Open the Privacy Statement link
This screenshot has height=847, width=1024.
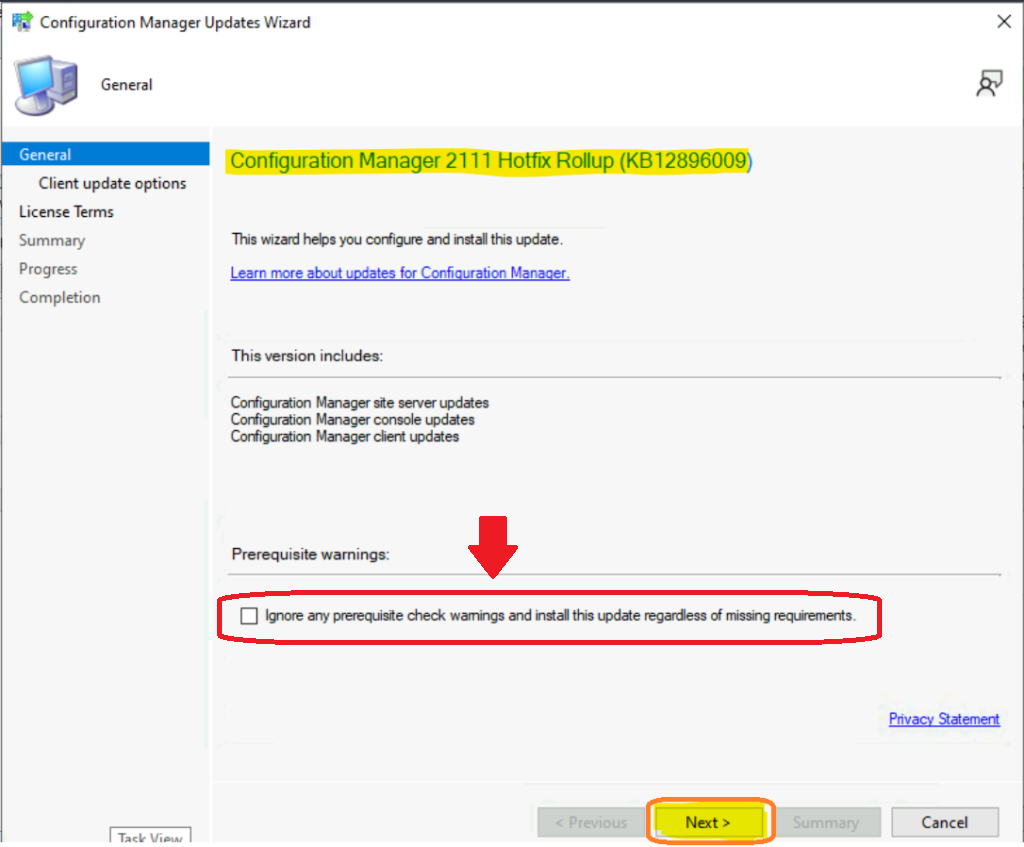pos(944,719)
